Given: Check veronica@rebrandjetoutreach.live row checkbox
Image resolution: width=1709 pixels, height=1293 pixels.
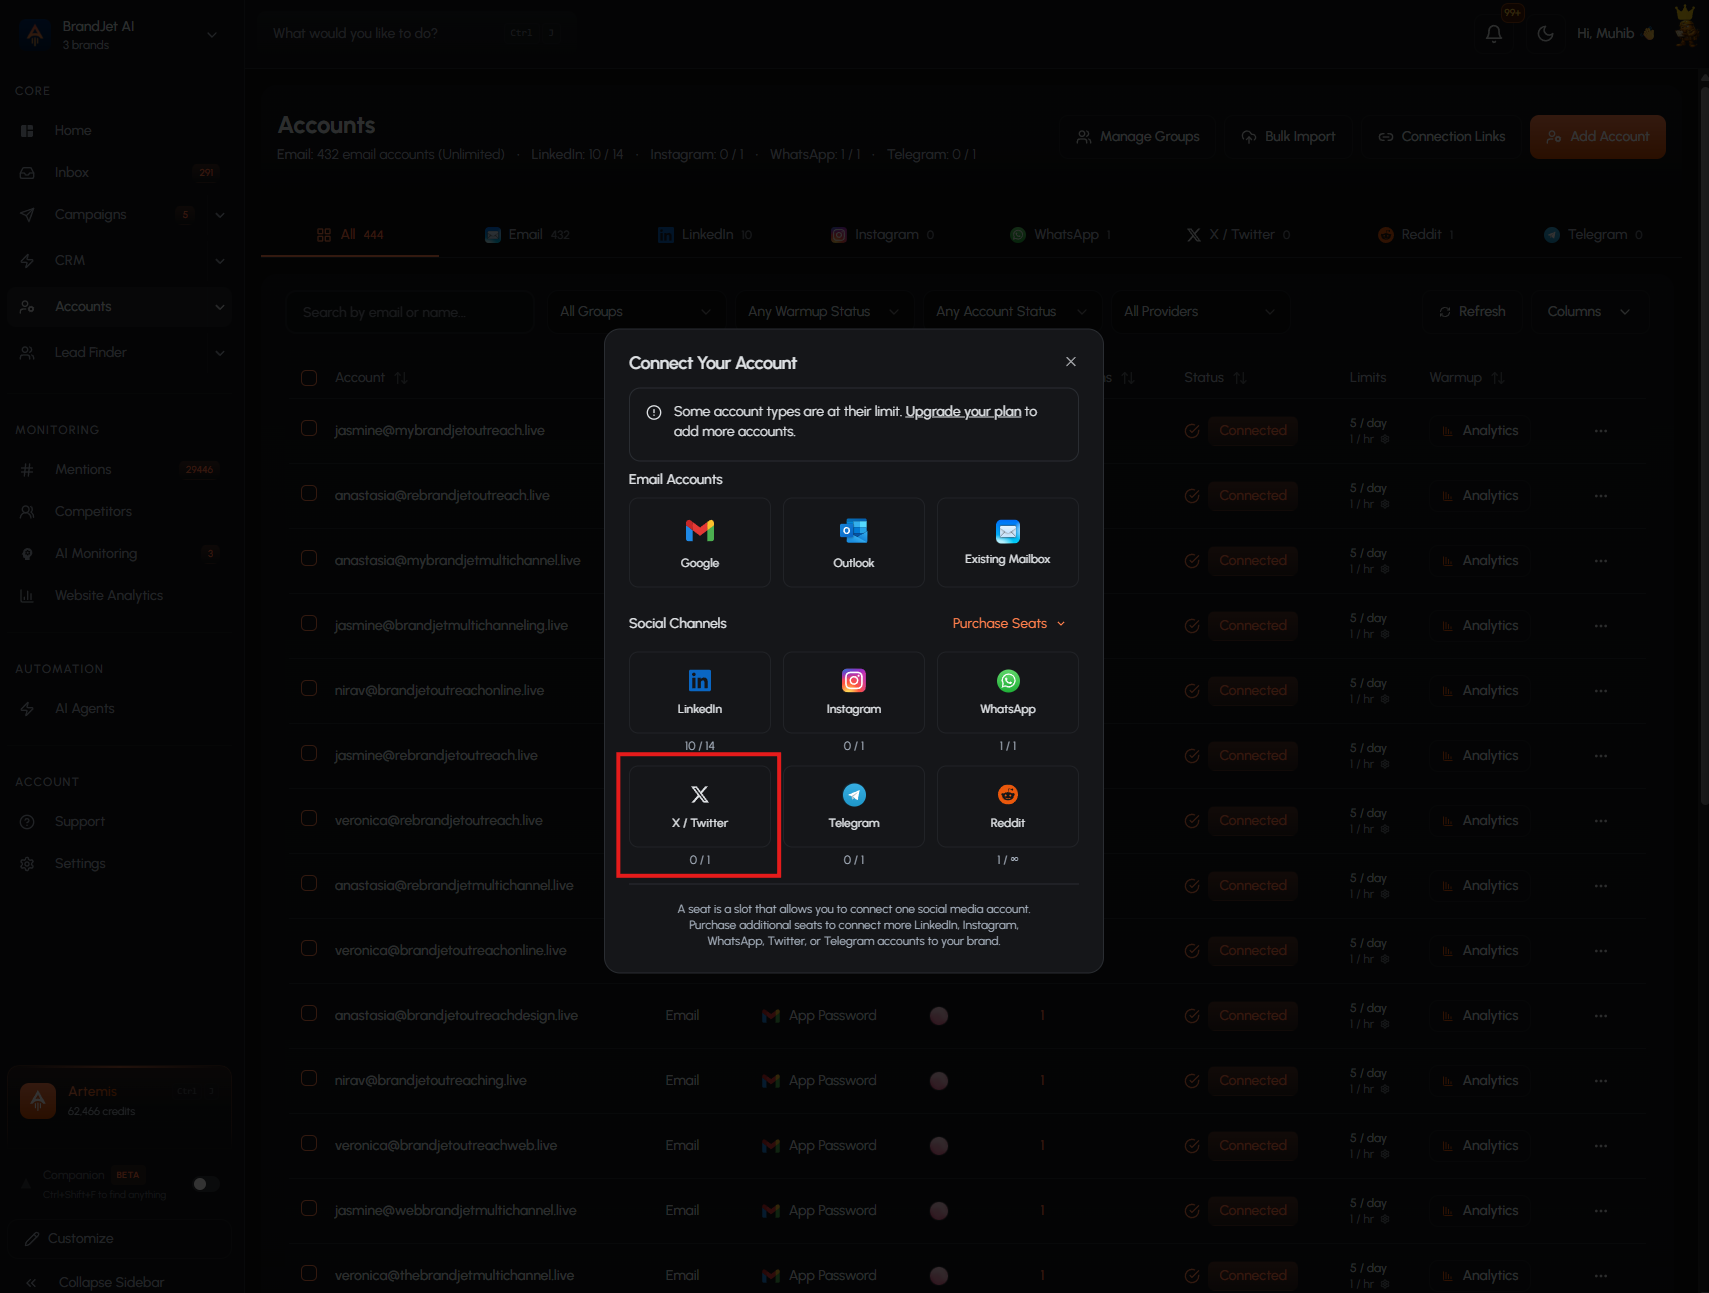Looking at the screenshot, I should [x=309, y=818].
